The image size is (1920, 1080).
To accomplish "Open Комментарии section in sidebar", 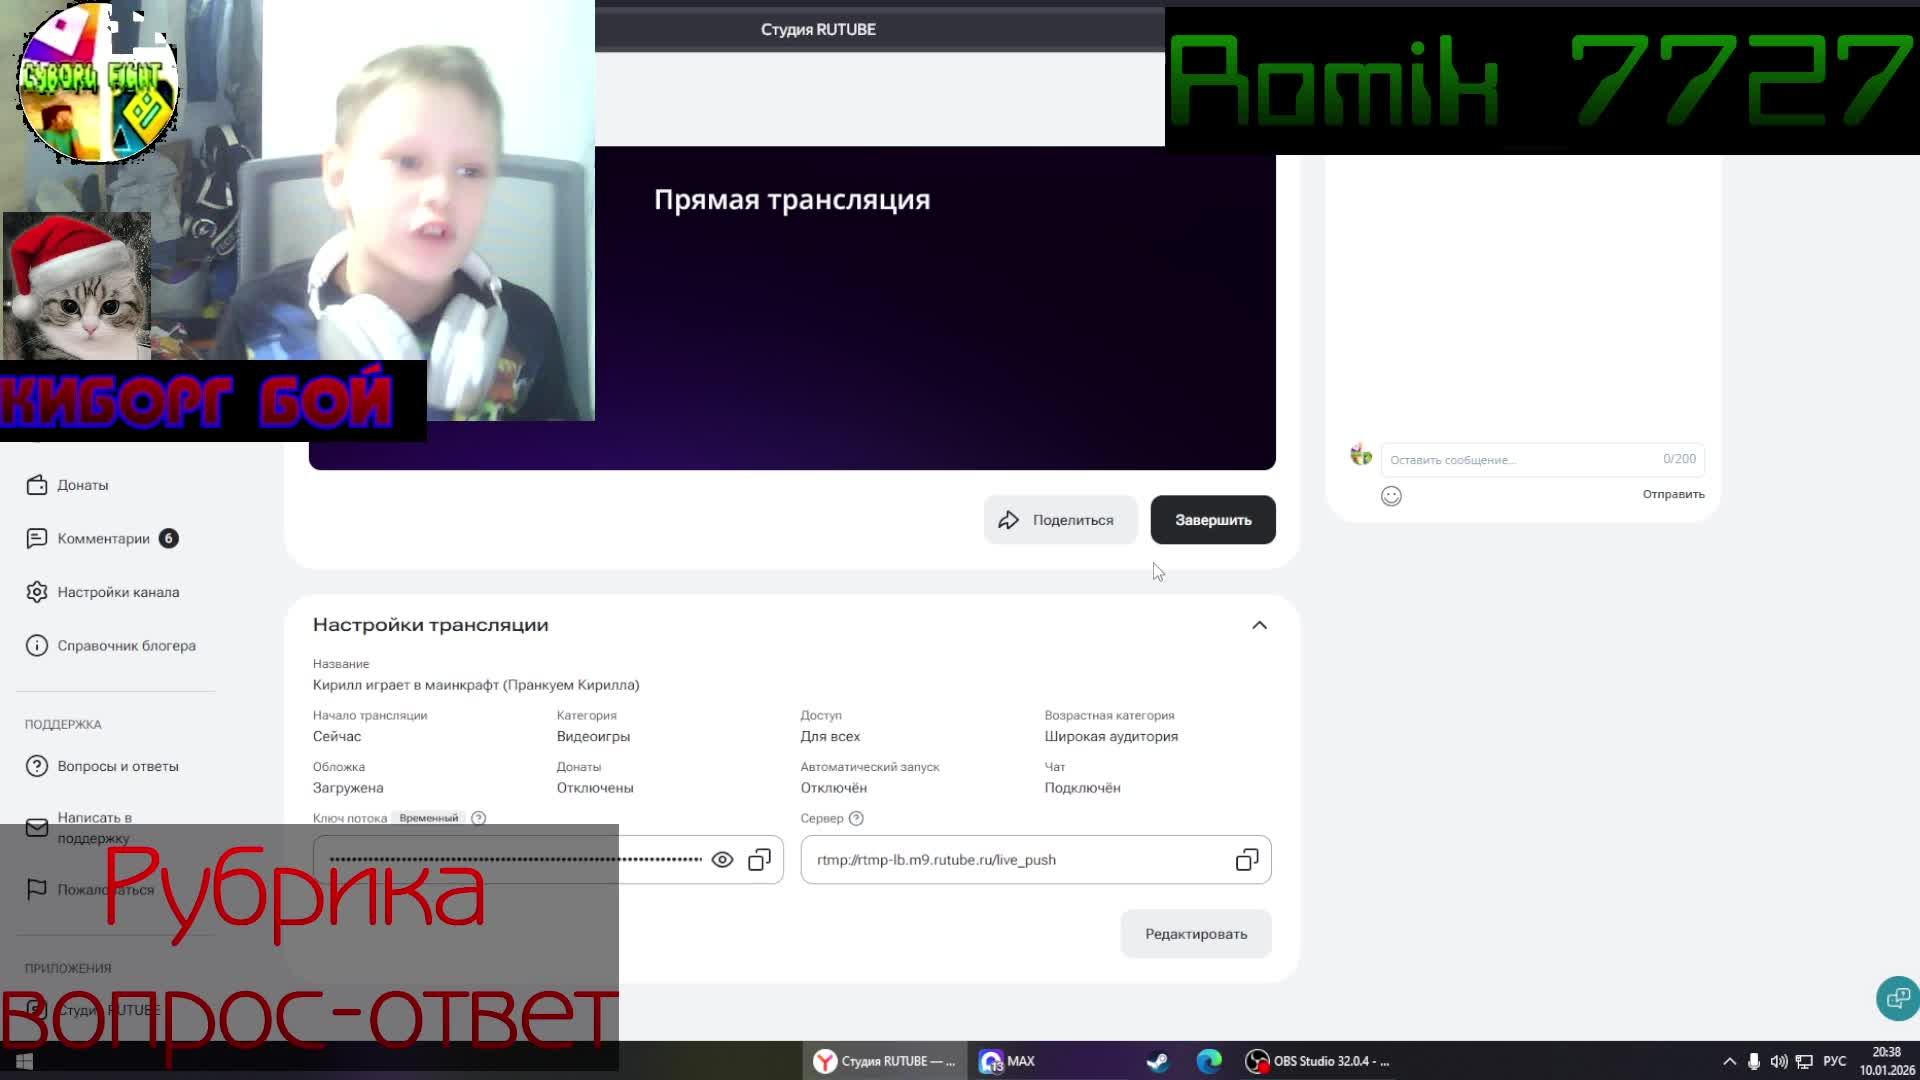I will tap(103, 539).
